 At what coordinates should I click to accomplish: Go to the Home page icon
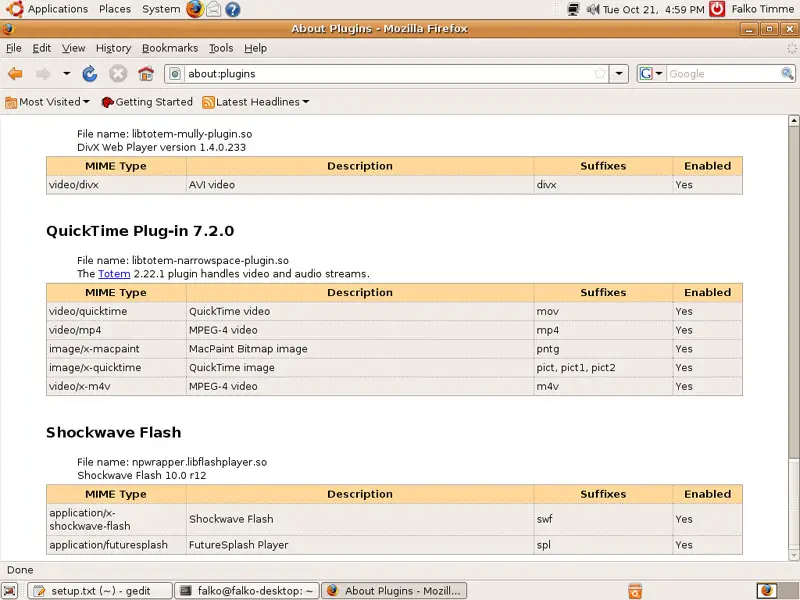pyautogui.click(x=146, y=74)
